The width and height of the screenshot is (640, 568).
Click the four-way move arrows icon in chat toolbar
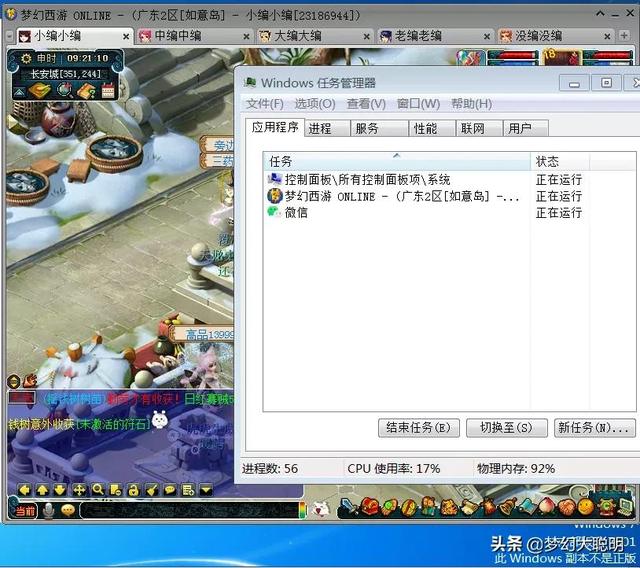pyautogui.click(x=79, y=489)
